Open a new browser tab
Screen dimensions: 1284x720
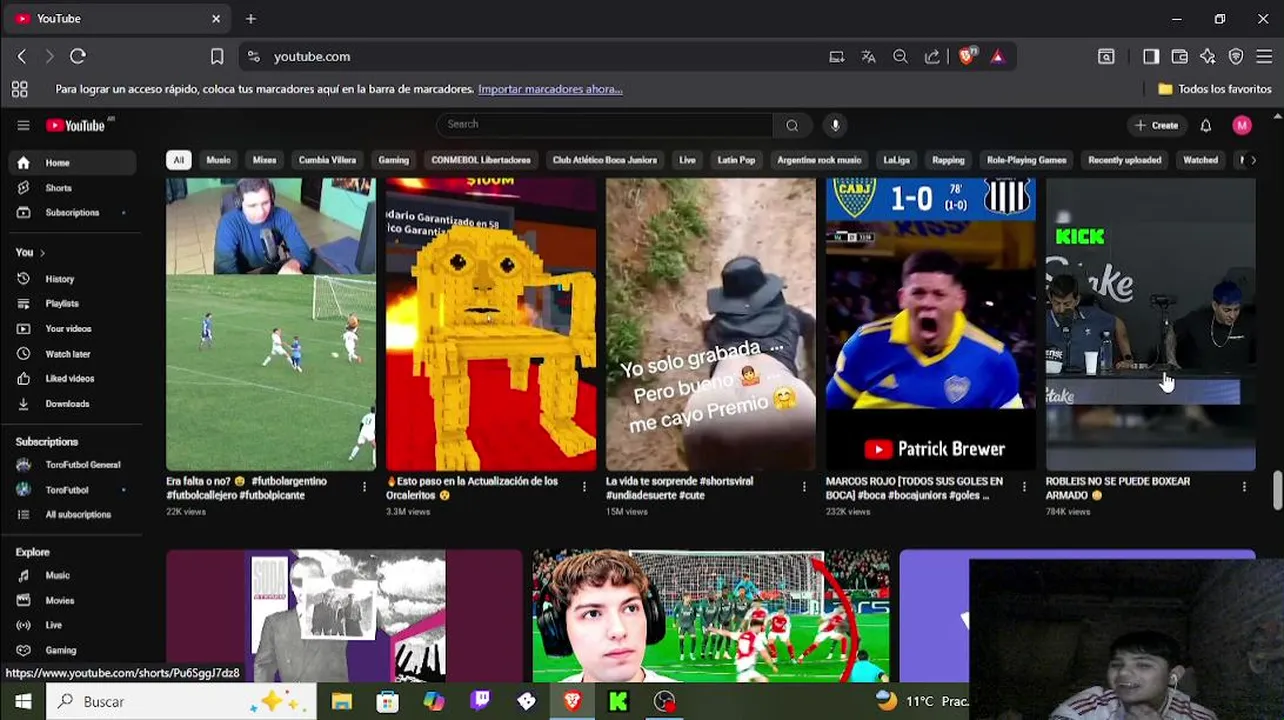(x=251, y=19)
